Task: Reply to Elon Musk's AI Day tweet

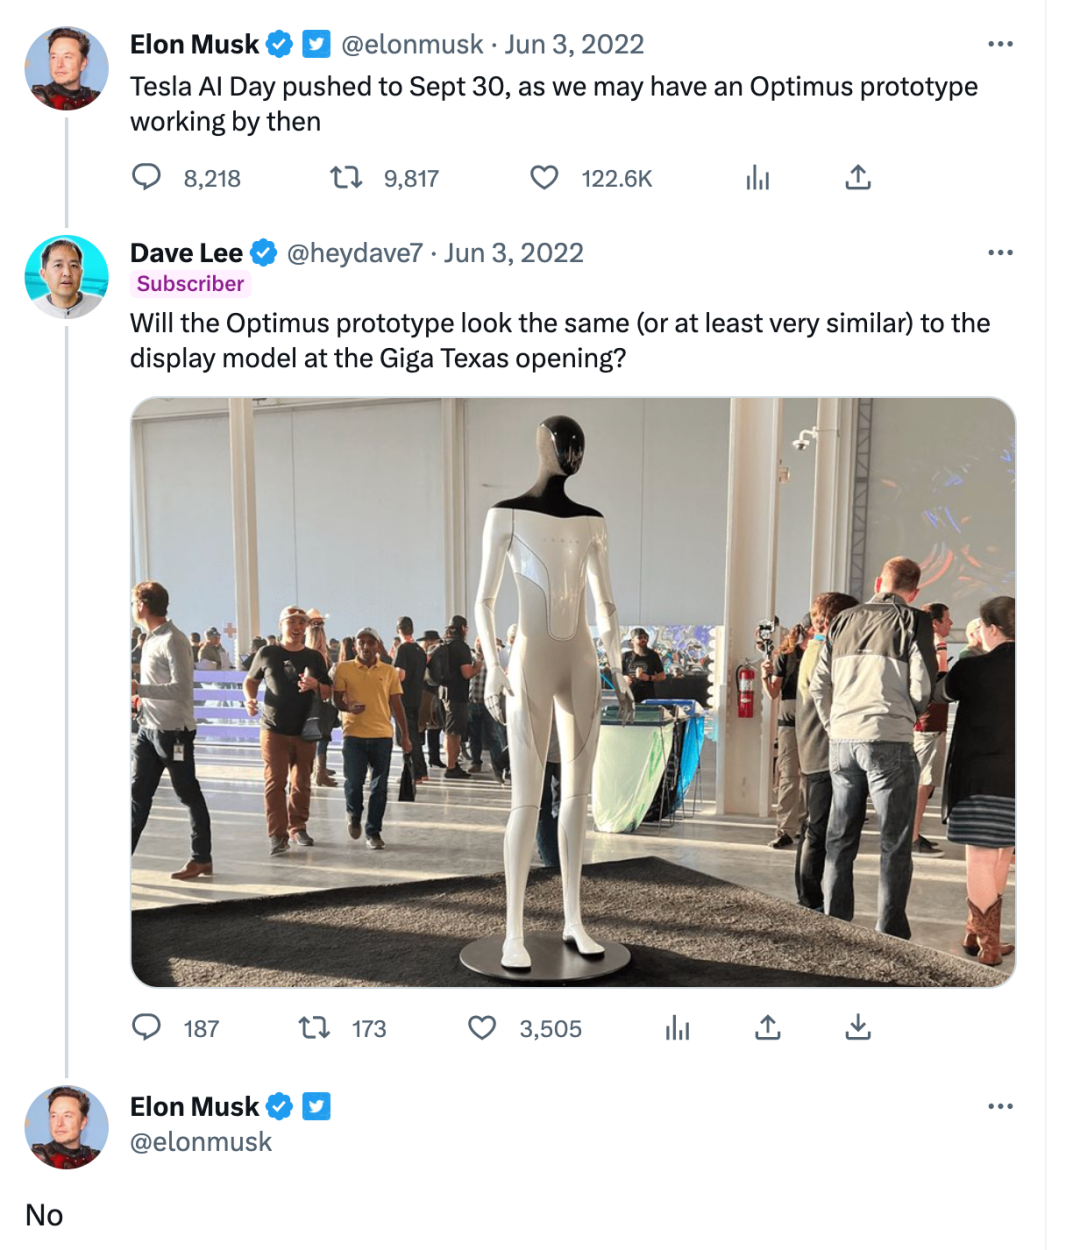Action: coord(147,178)
